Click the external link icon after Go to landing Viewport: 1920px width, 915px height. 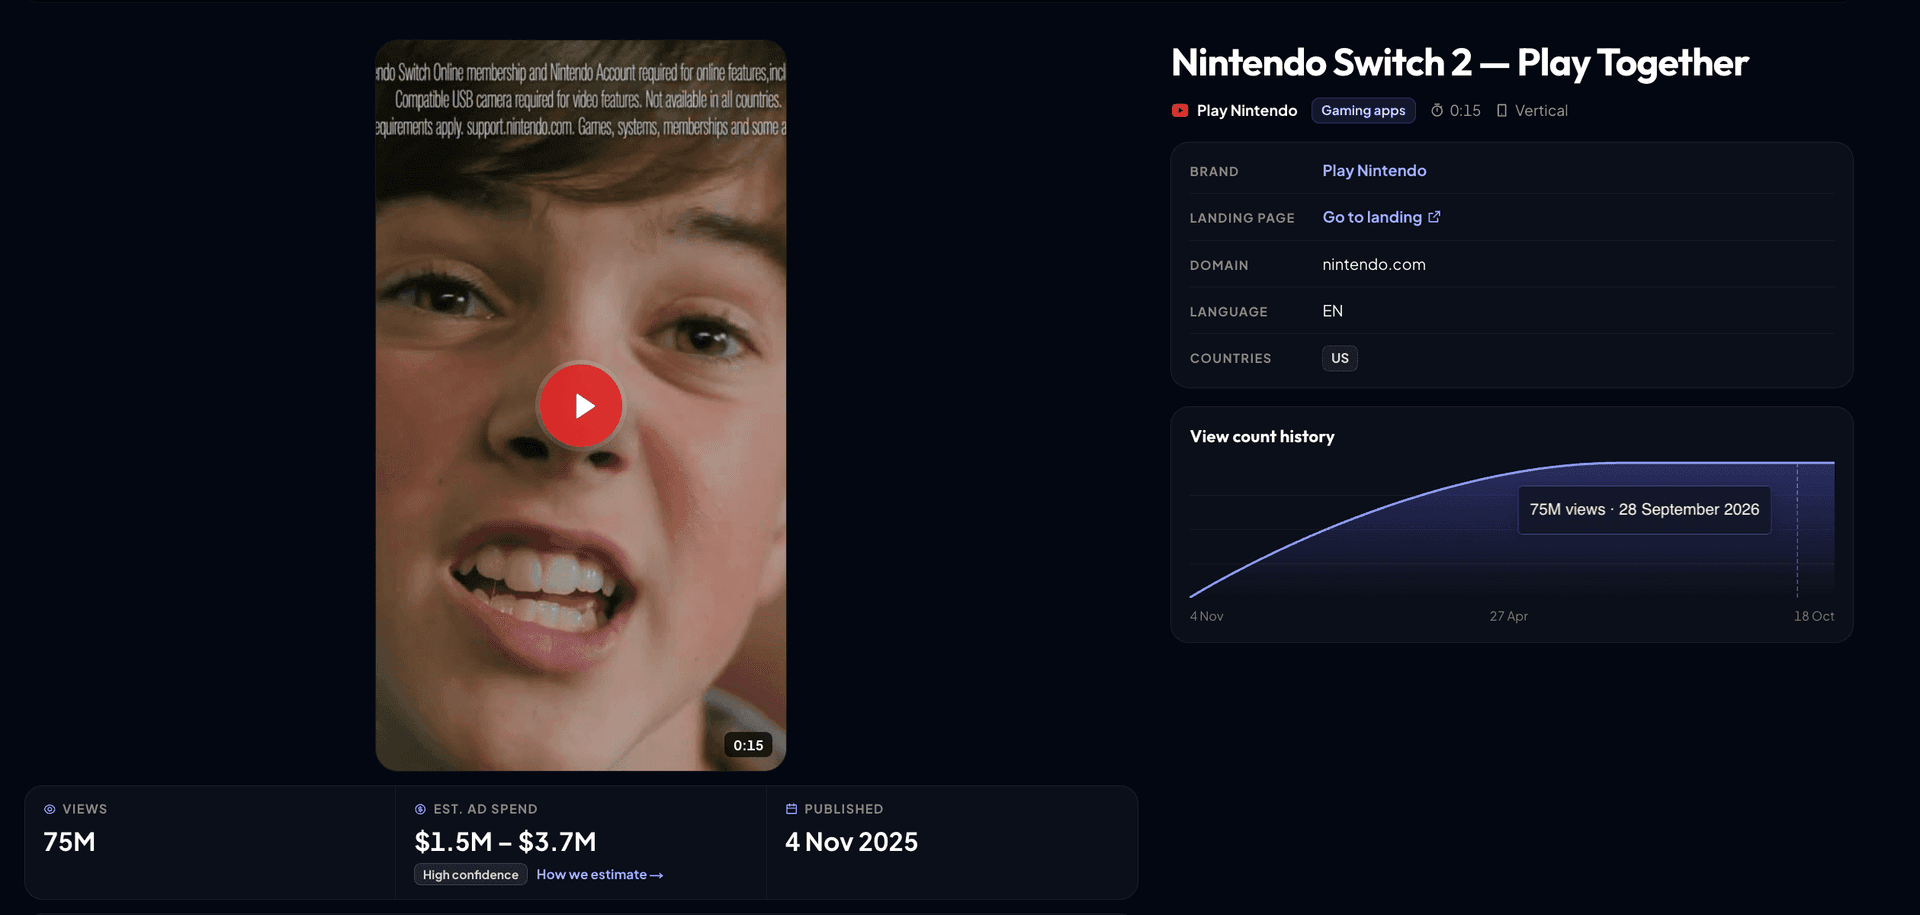(1434, 217)
